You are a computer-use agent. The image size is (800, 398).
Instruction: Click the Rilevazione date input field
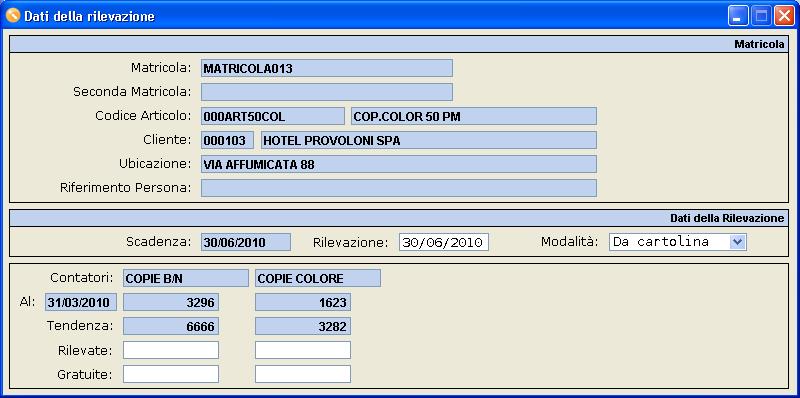(444, 242)
